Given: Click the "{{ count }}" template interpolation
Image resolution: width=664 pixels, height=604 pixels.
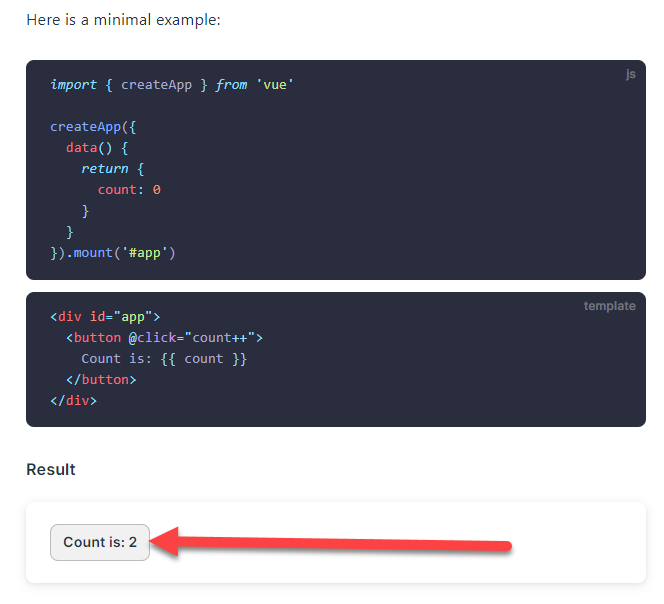Looking at the screenshot, I should pyautogui.click(x=204, y=359).
